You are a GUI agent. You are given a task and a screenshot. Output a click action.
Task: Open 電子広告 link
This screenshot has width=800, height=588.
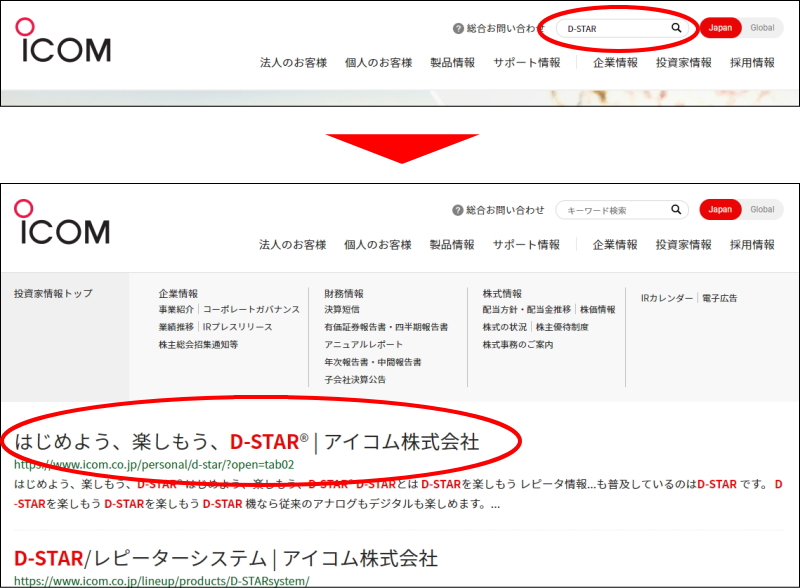719,298
